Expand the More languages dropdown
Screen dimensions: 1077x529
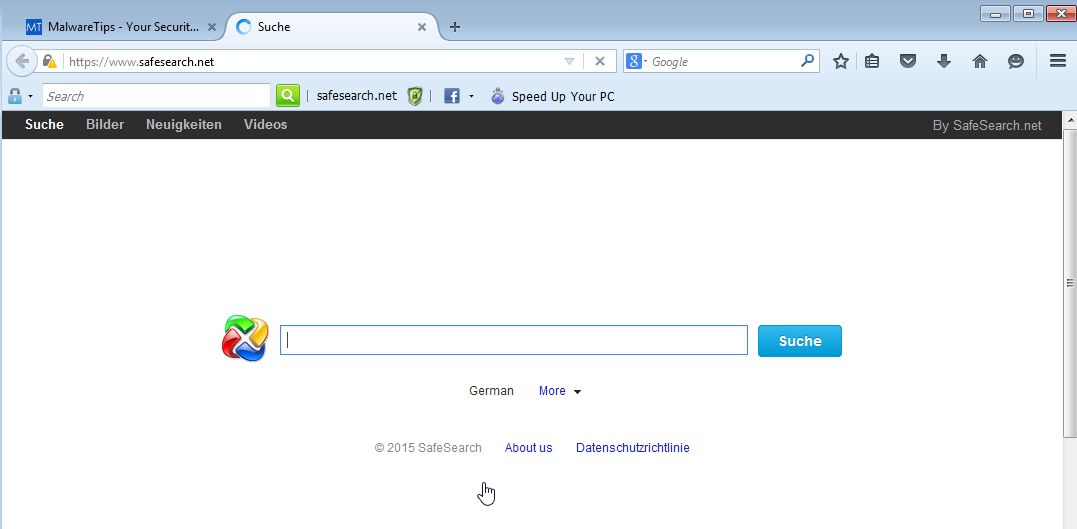click(x=560, y=391)
